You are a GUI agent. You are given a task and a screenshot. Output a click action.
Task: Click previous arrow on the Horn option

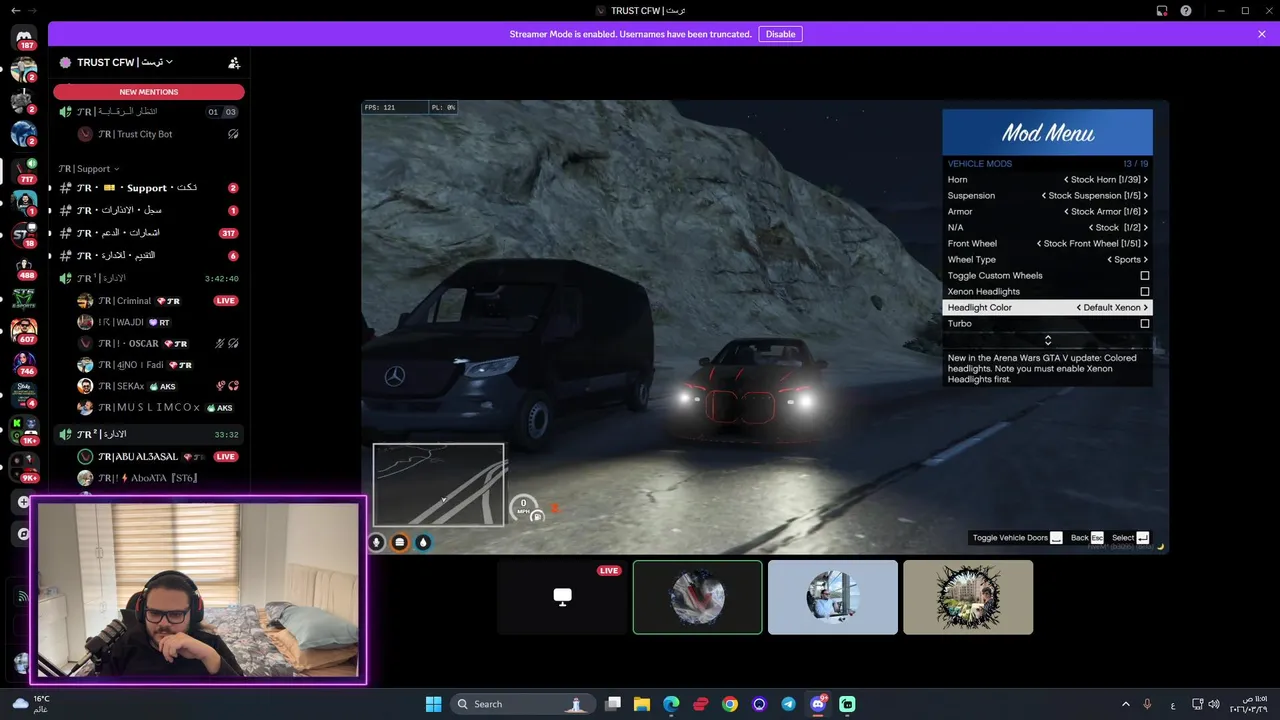(1066, 180)
